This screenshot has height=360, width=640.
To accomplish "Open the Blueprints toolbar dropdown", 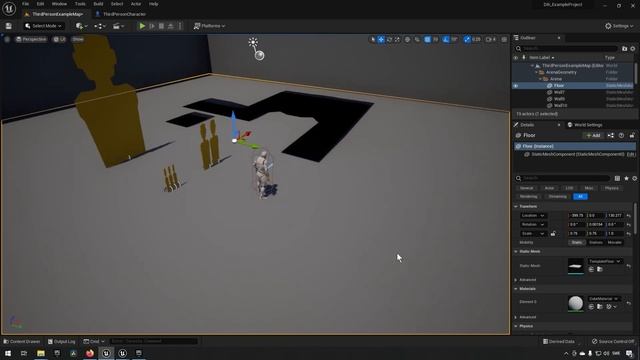I will tap(100, 26).
